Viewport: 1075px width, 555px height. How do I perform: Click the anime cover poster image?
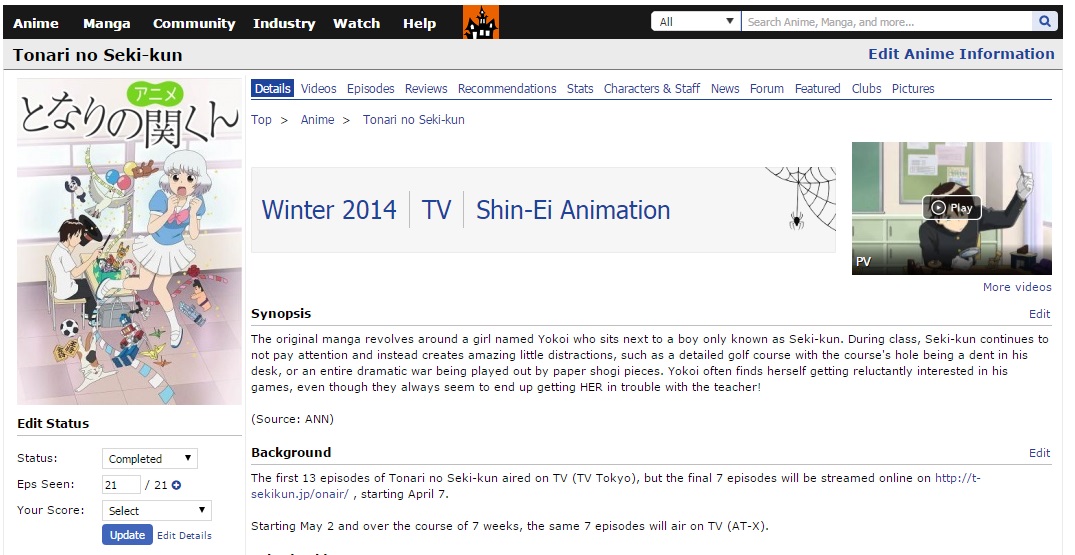[130, 241]
